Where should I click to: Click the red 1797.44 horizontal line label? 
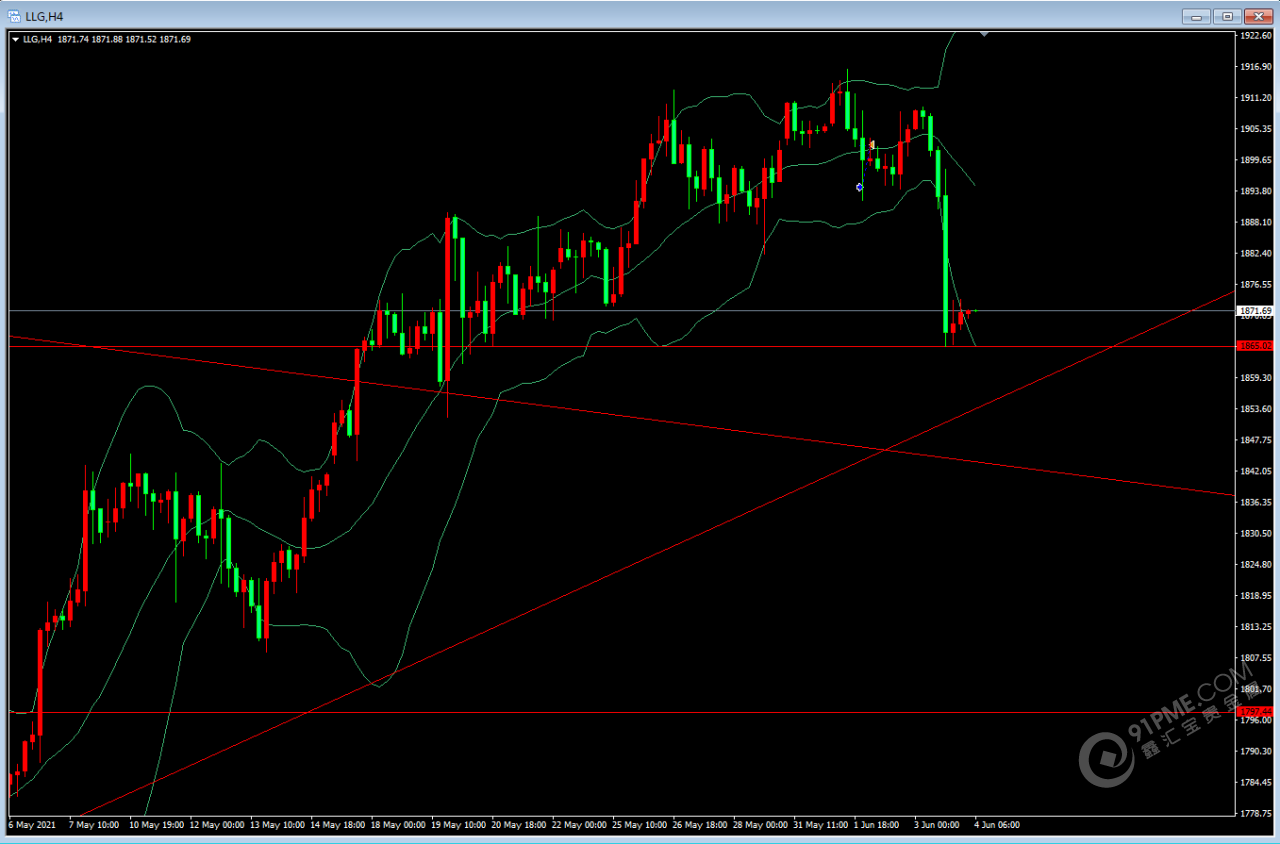1255,712
